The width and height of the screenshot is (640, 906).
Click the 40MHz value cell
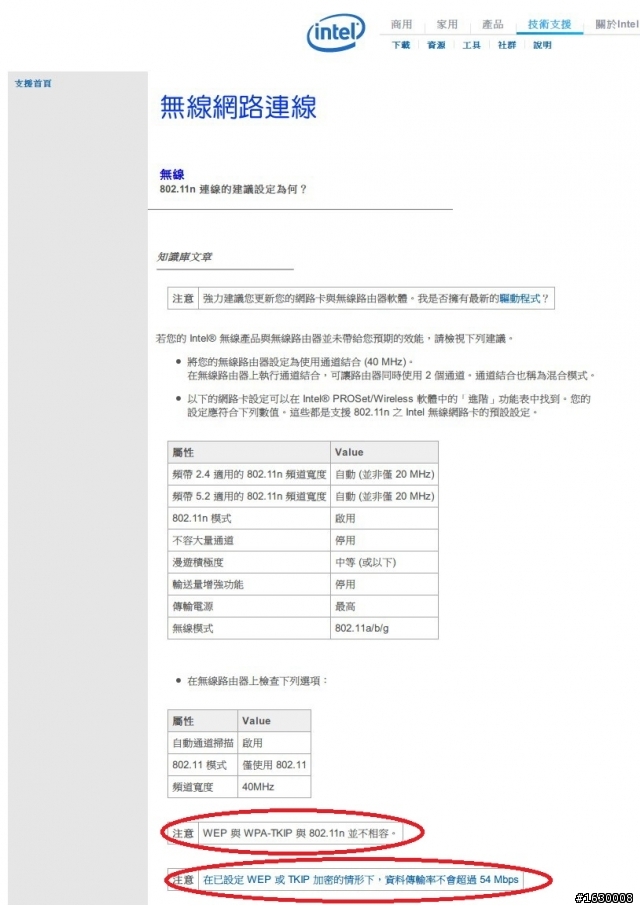tap(274, 787)
